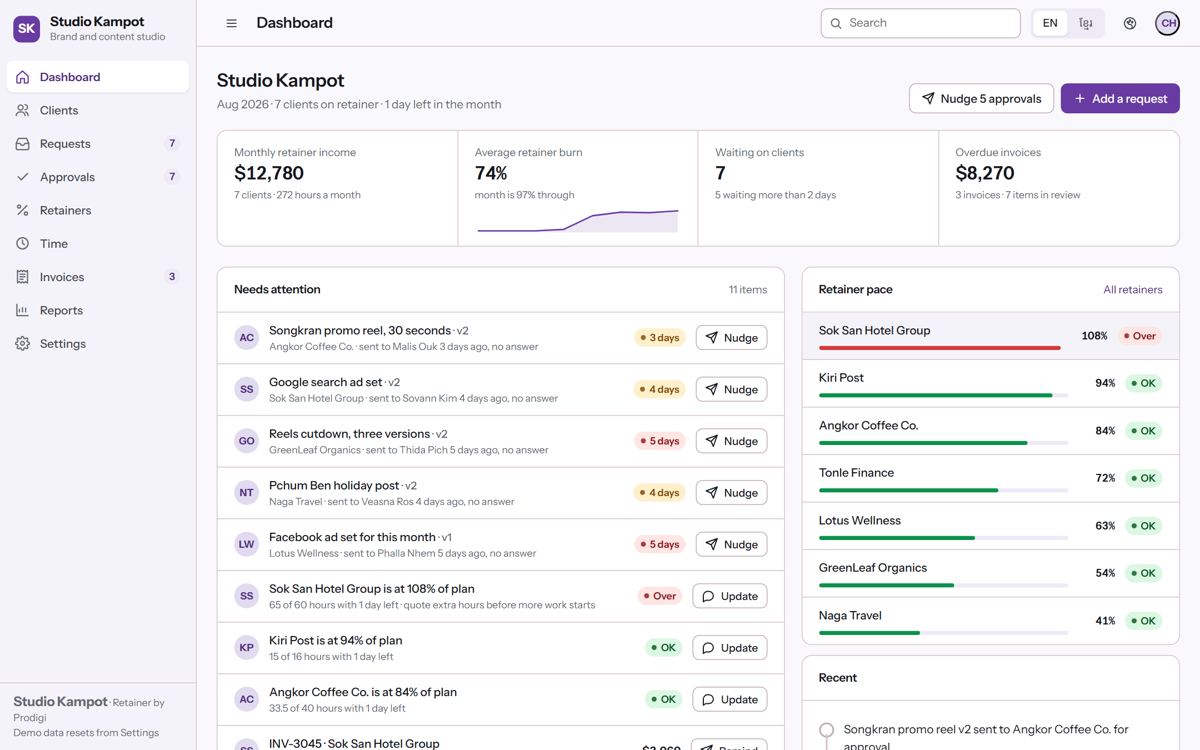The image size is (1200, 750).
Task: Open the Monthly retainer income card
Action: click(338, 188)
